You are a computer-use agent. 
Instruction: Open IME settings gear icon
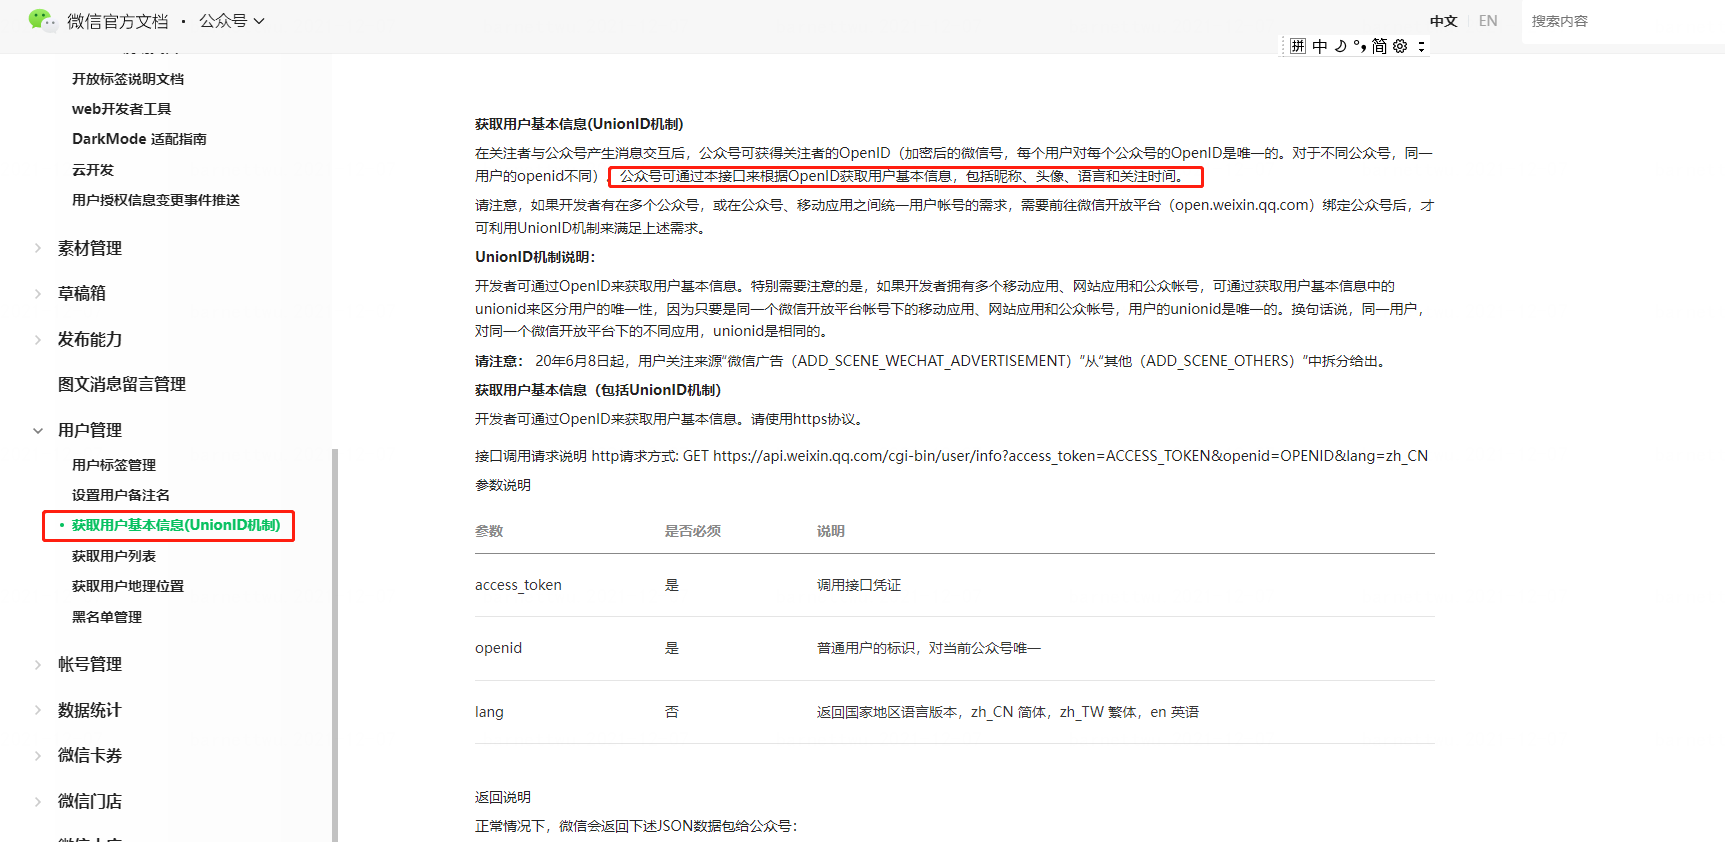point(1400,46)
